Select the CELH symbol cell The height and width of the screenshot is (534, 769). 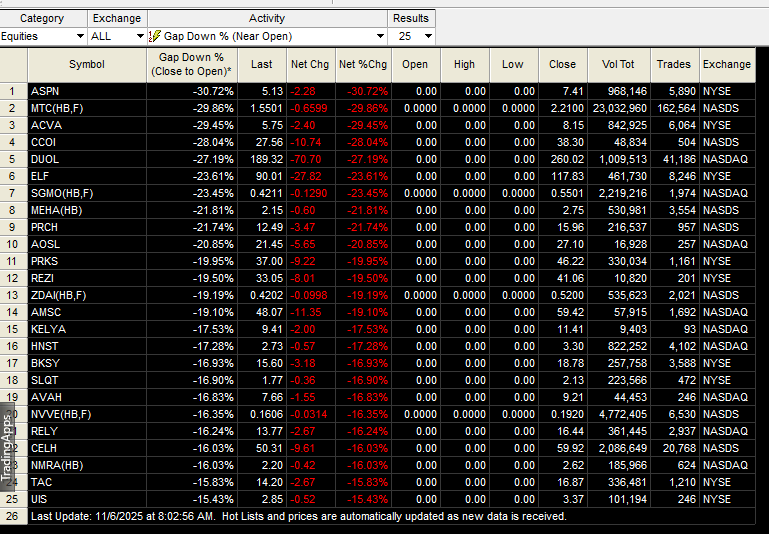(87, 448)
